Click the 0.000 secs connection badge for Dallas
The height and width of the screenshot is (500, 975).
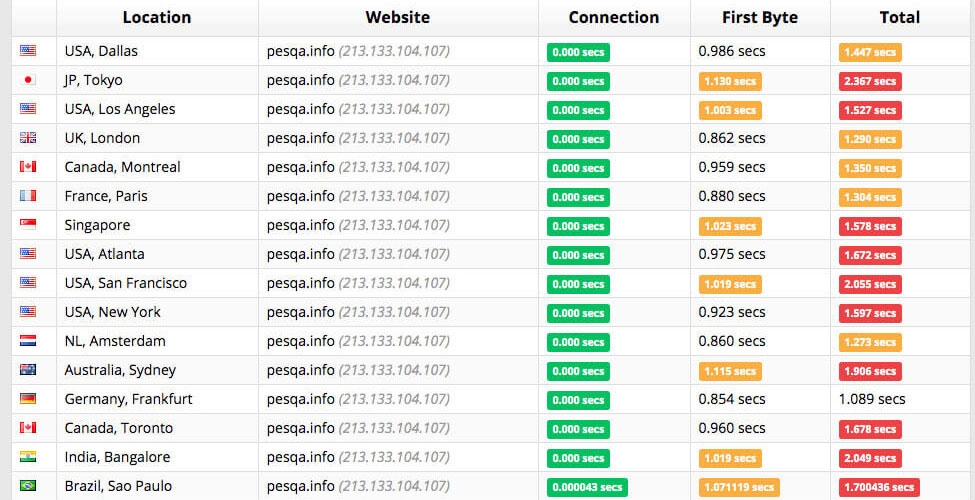point(578,52)
